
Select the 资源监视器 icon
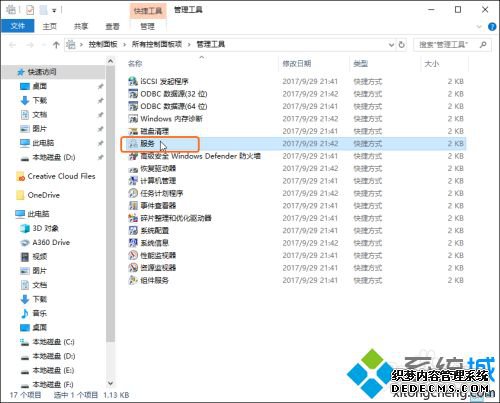tap(133, 268)
